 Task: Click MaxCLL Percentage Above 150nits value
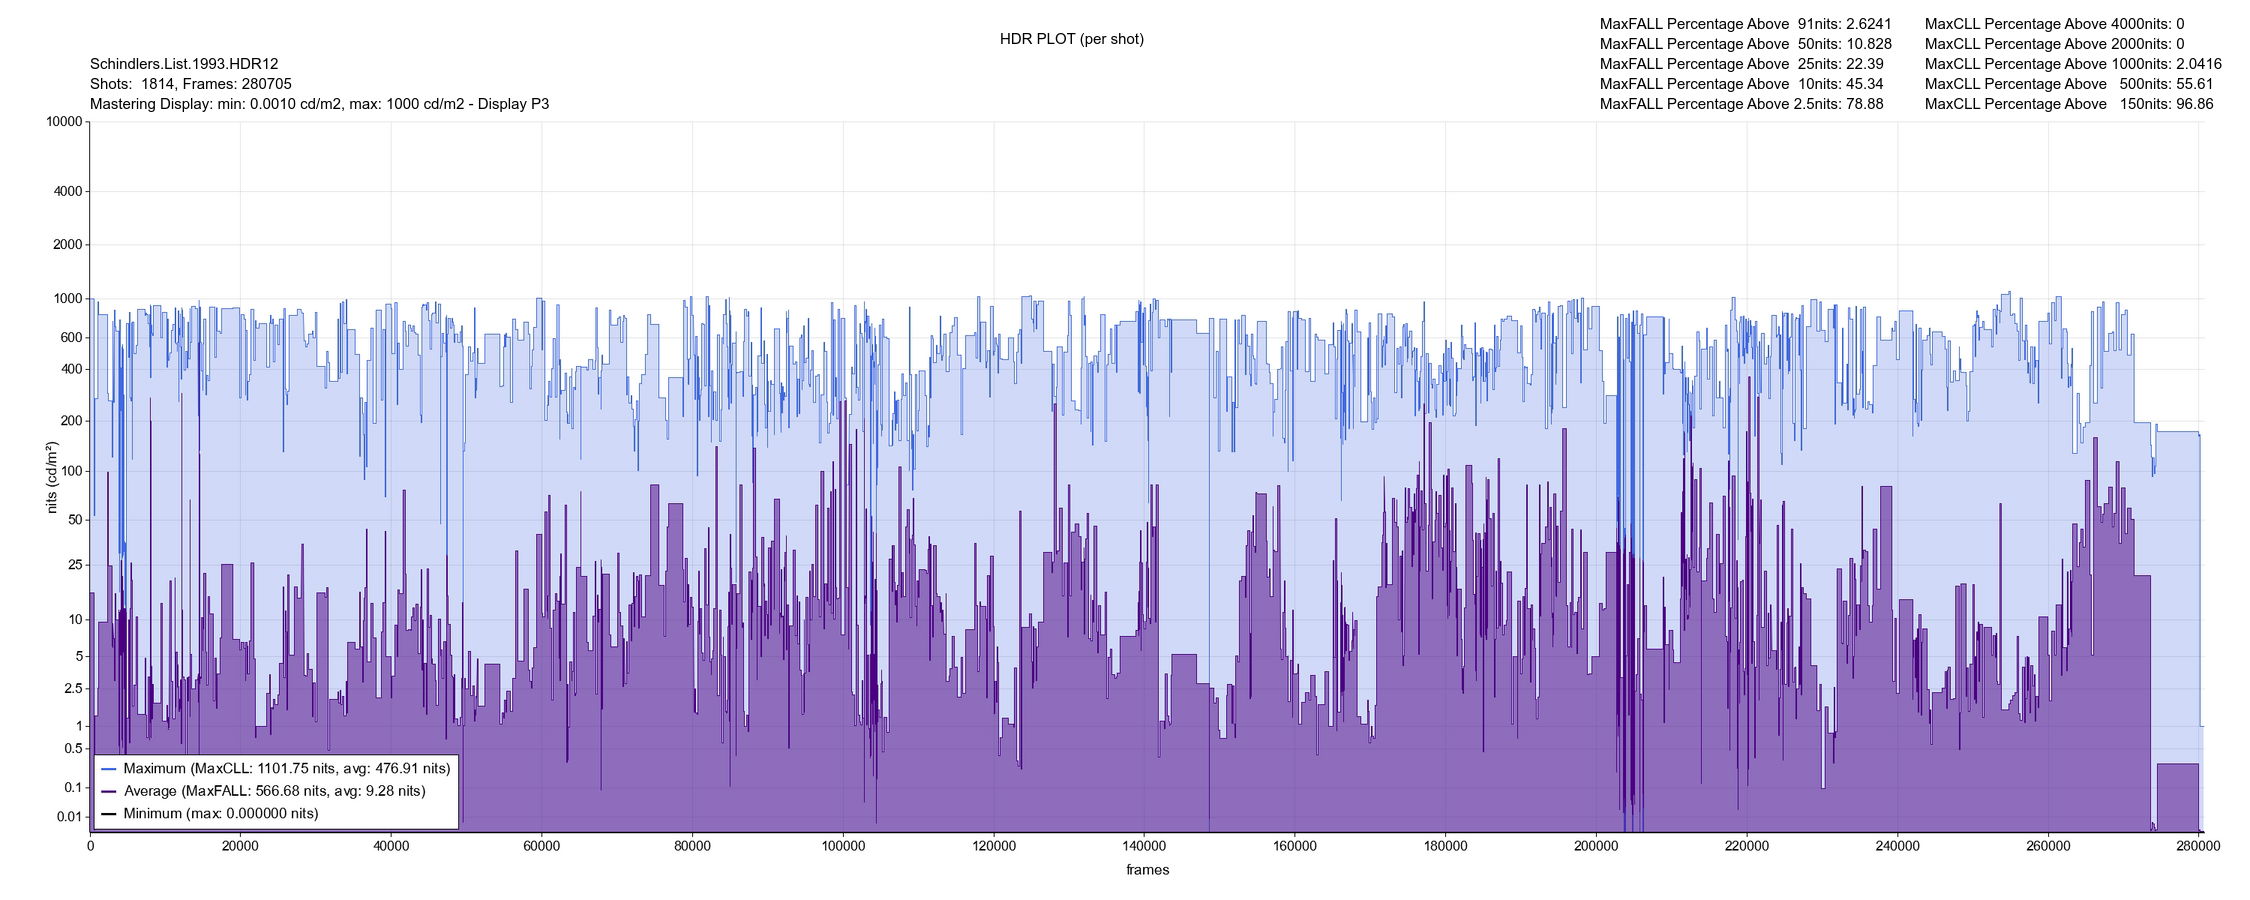(2194, 104)
